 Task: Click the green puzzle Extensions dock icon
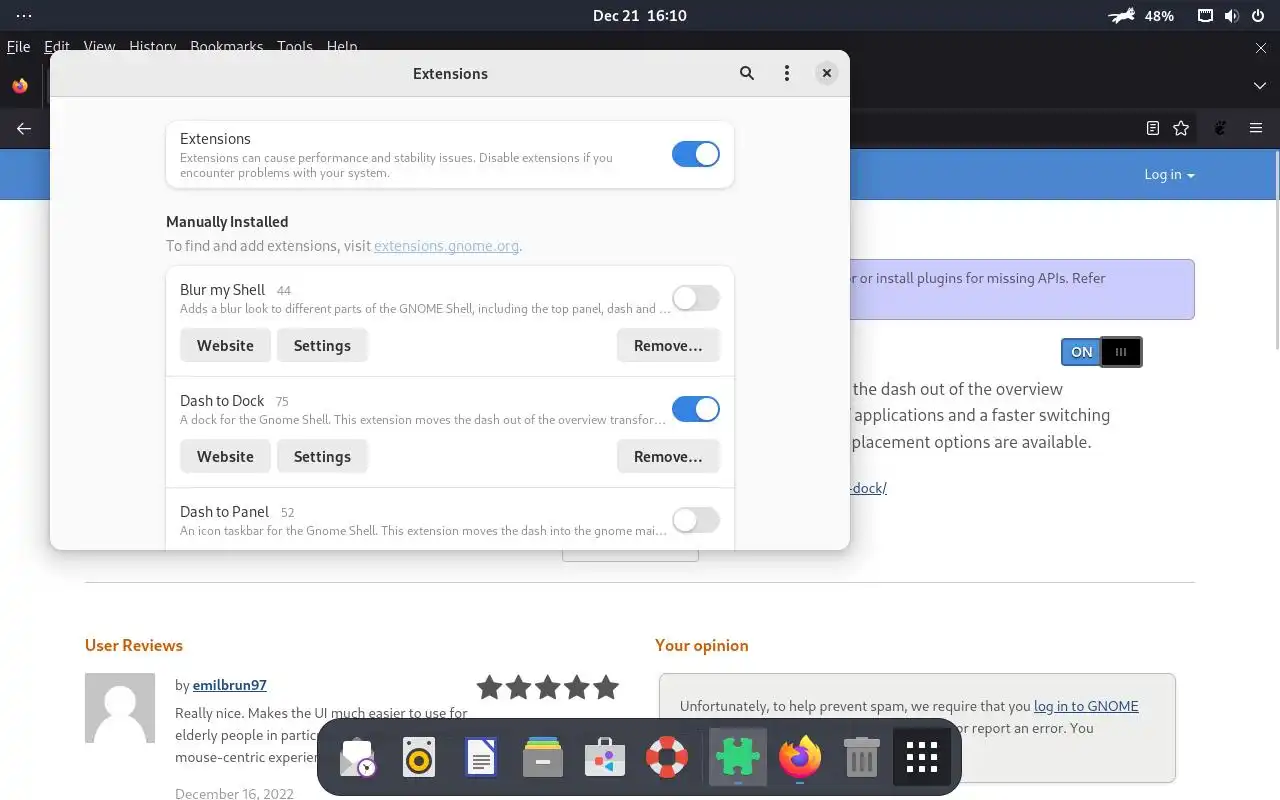(x=738, y=758)
